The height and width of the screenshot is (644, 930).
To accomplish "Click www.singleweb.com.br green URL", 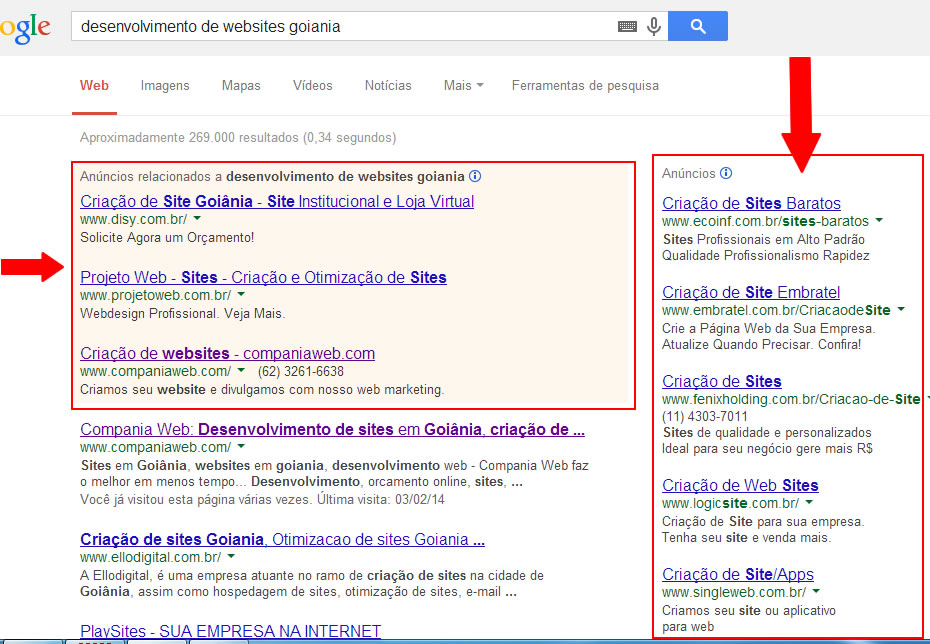I will coord(734,592).
